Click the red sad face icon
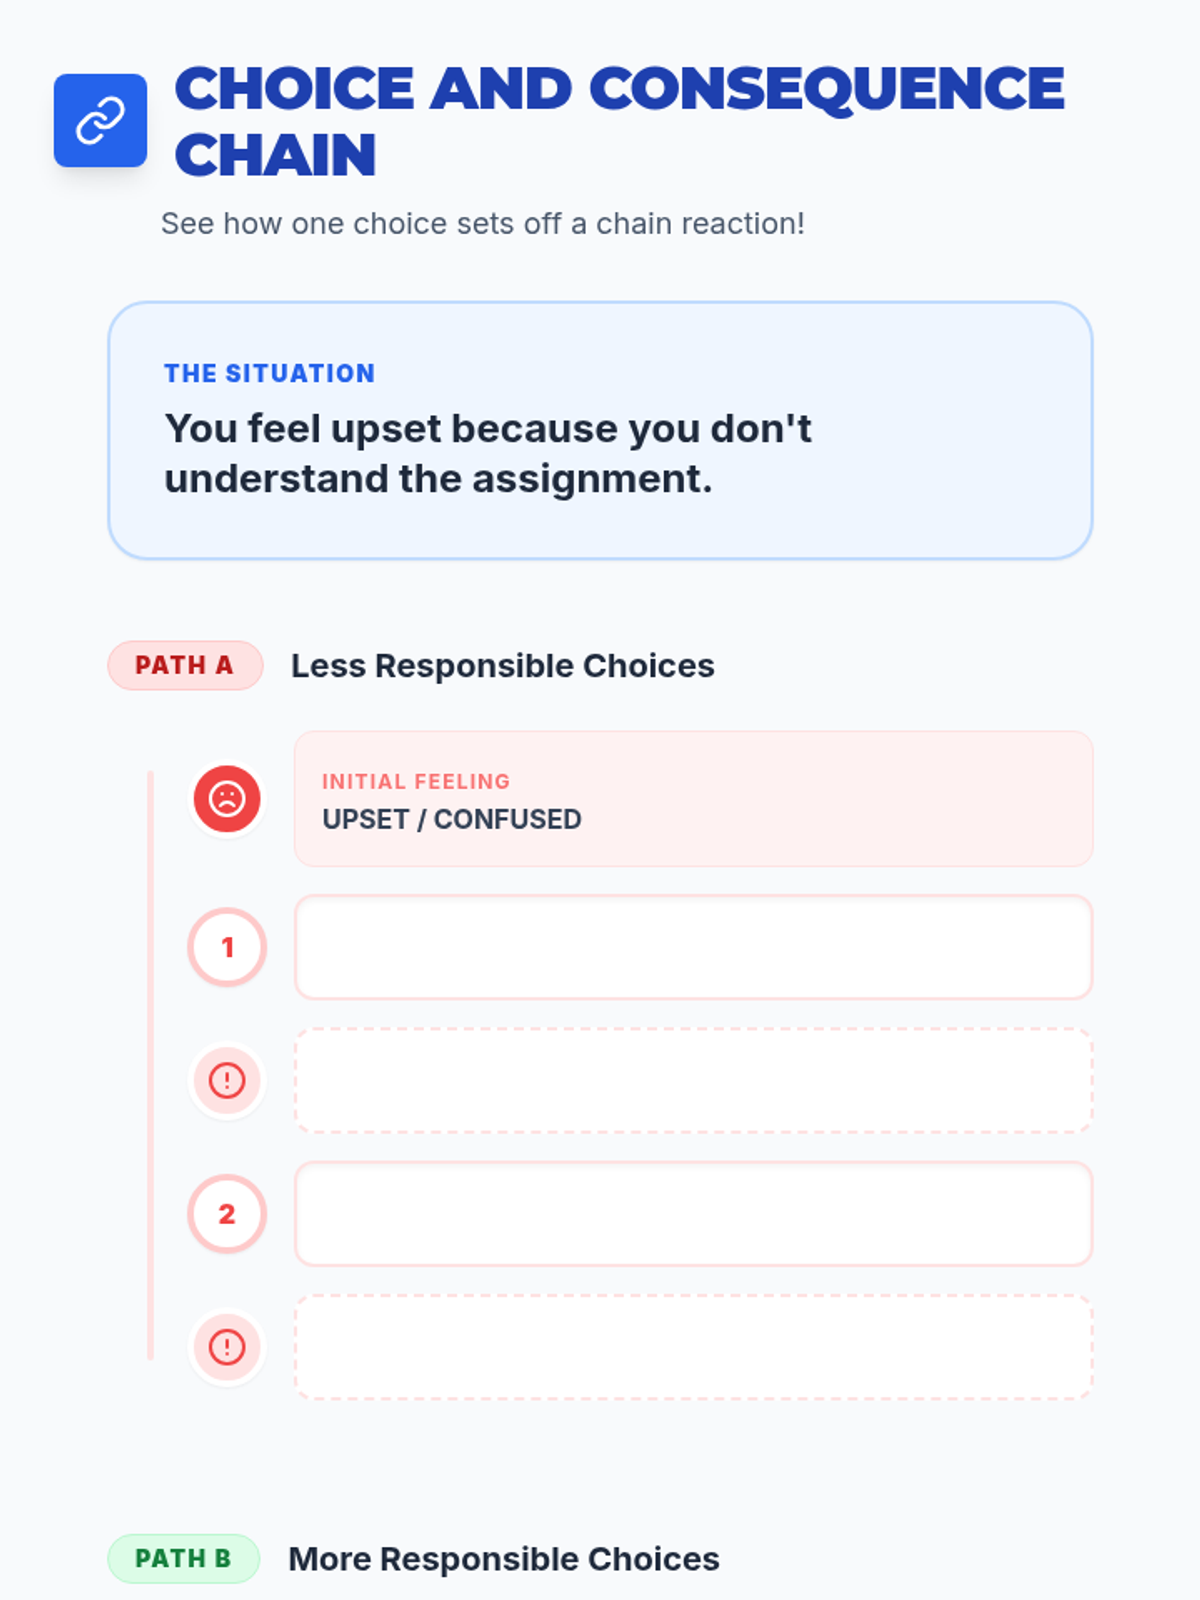1200x1600 pixels. click(x=227, y=799)
